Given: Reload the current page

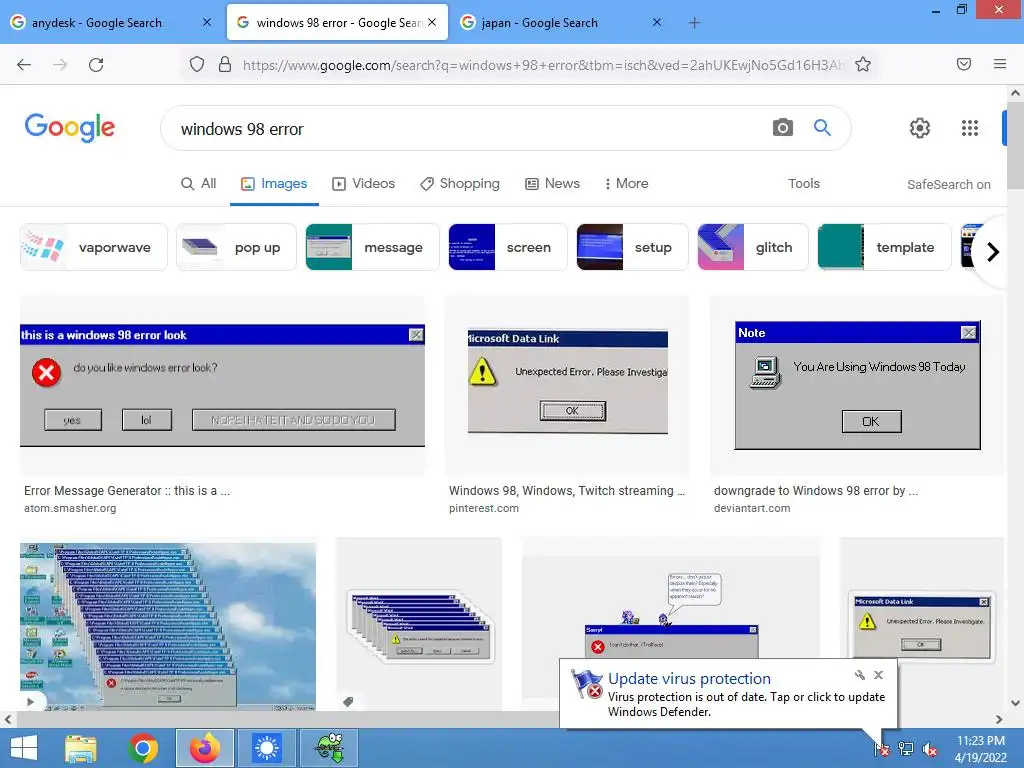Looking at the screenshot, I should click(96, 65).
